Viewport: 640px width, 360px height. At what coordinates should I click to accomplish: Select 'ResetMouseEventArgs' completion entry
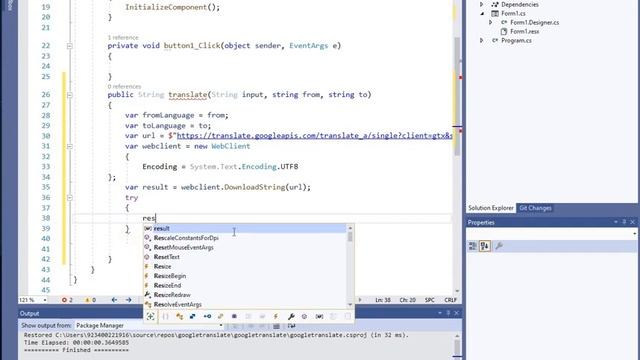click(x=244, y=247)
